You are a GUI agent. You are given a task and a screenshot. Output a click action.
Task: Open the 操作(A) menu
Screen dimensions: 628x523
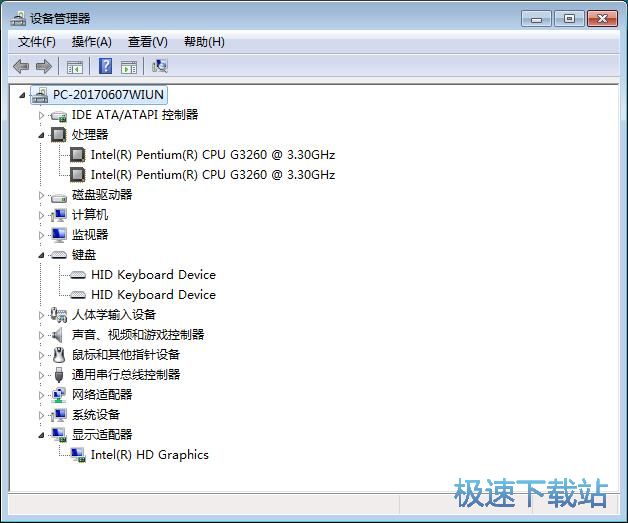click(91, 42)
